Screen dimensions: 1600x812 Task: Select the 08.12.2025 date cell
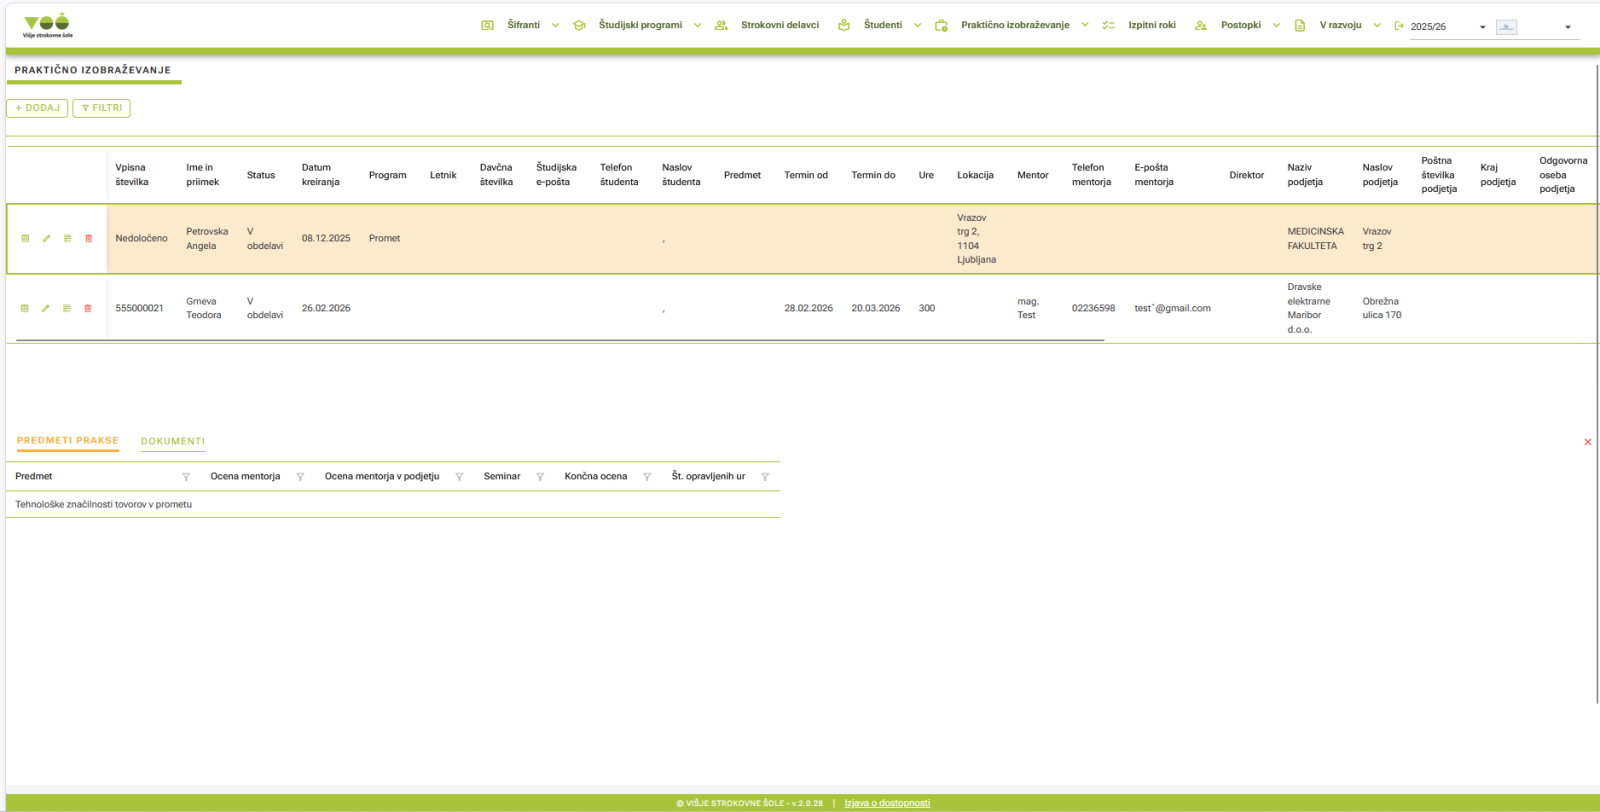[326, 239]
